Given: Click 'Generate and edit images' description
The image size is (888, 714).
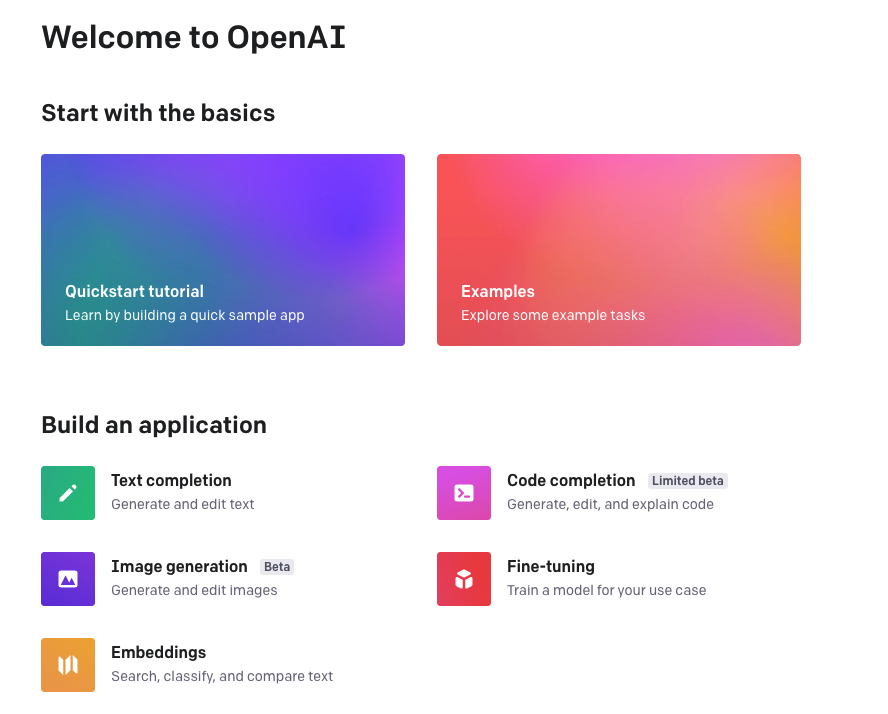Looking at the screenshot, I should (x=194, y=590).
